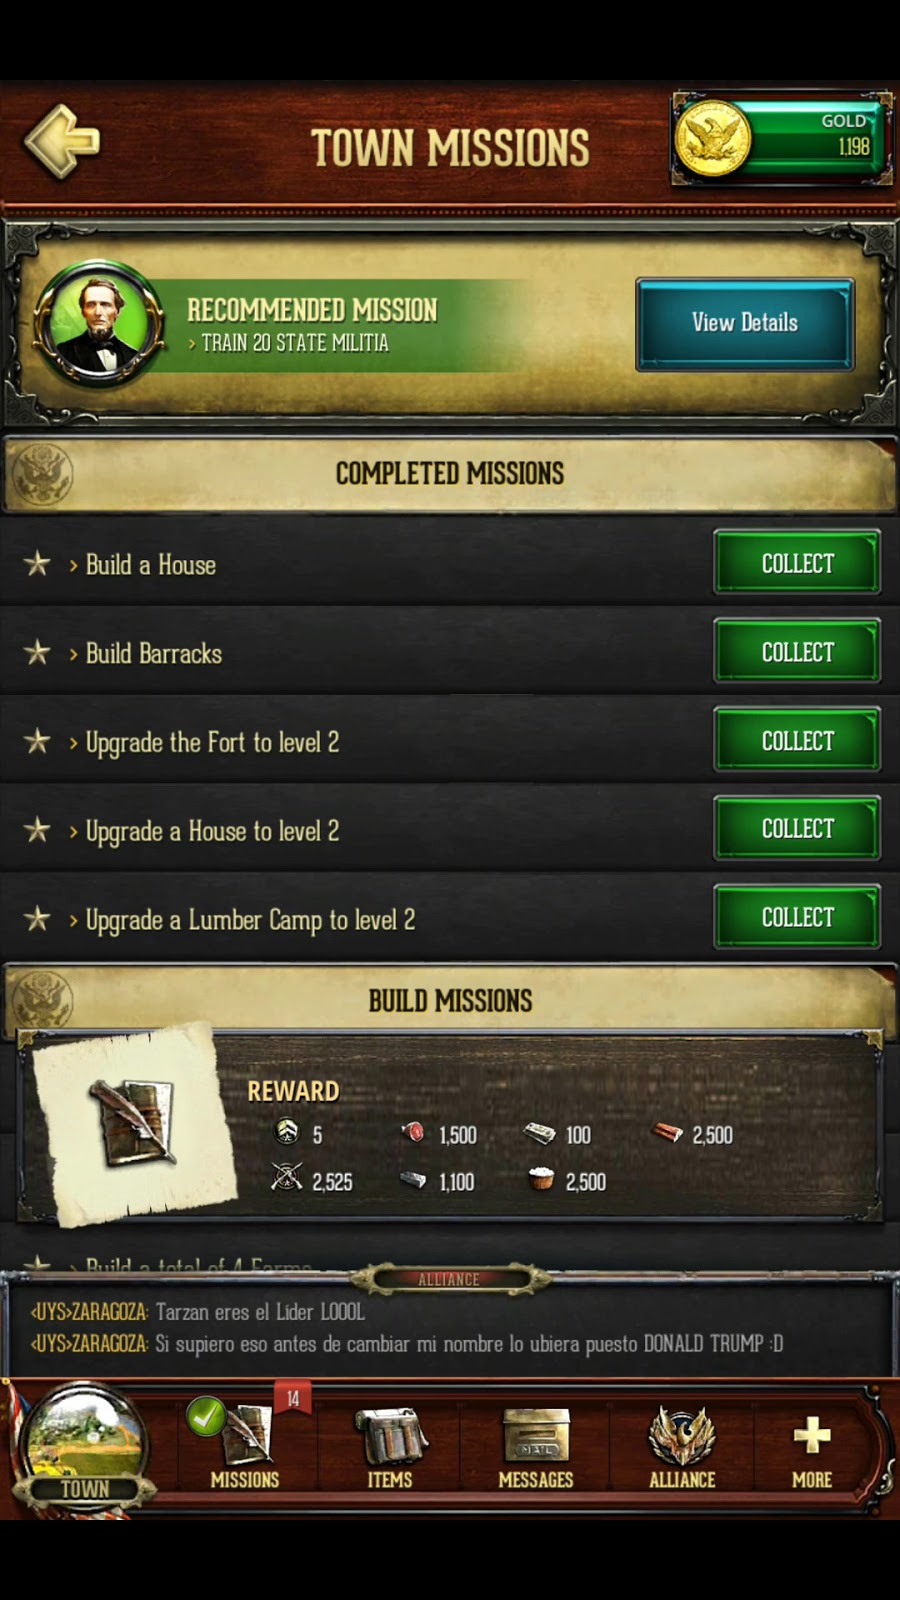Collect Upgrade the Fort reward
The width and height of the screenshot is (900, 1600).
(797, 740)
